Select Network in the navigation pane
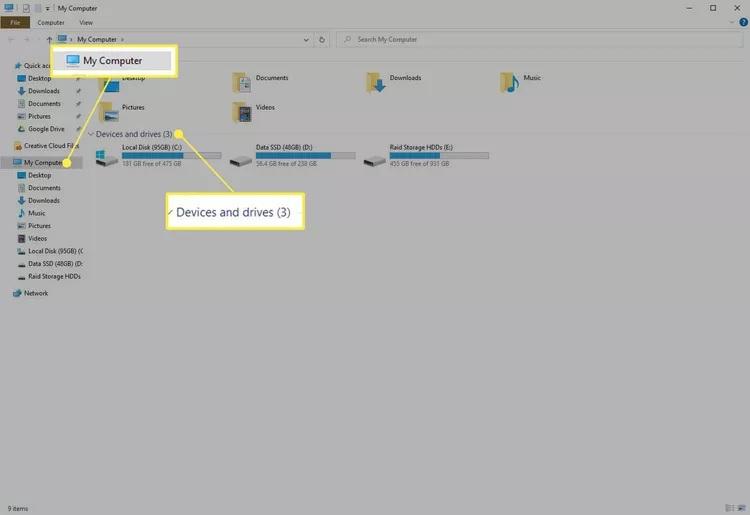The height and width of the screenshot is (515, 750). [35, 293]
